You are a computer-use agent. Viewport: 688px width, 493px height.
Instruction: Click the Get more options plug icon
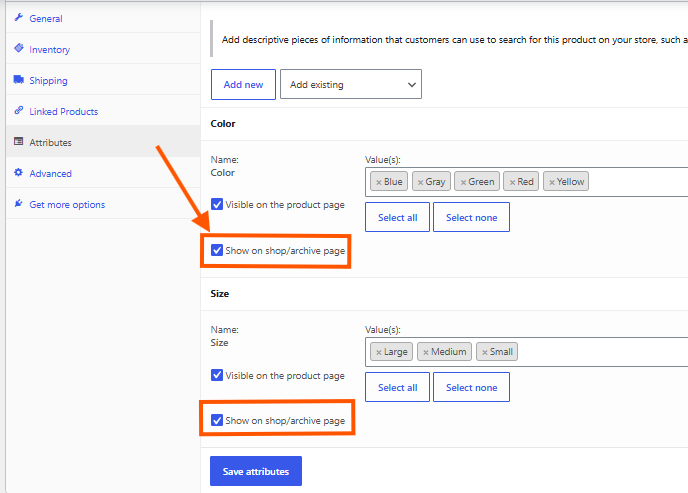click(18, 203)
